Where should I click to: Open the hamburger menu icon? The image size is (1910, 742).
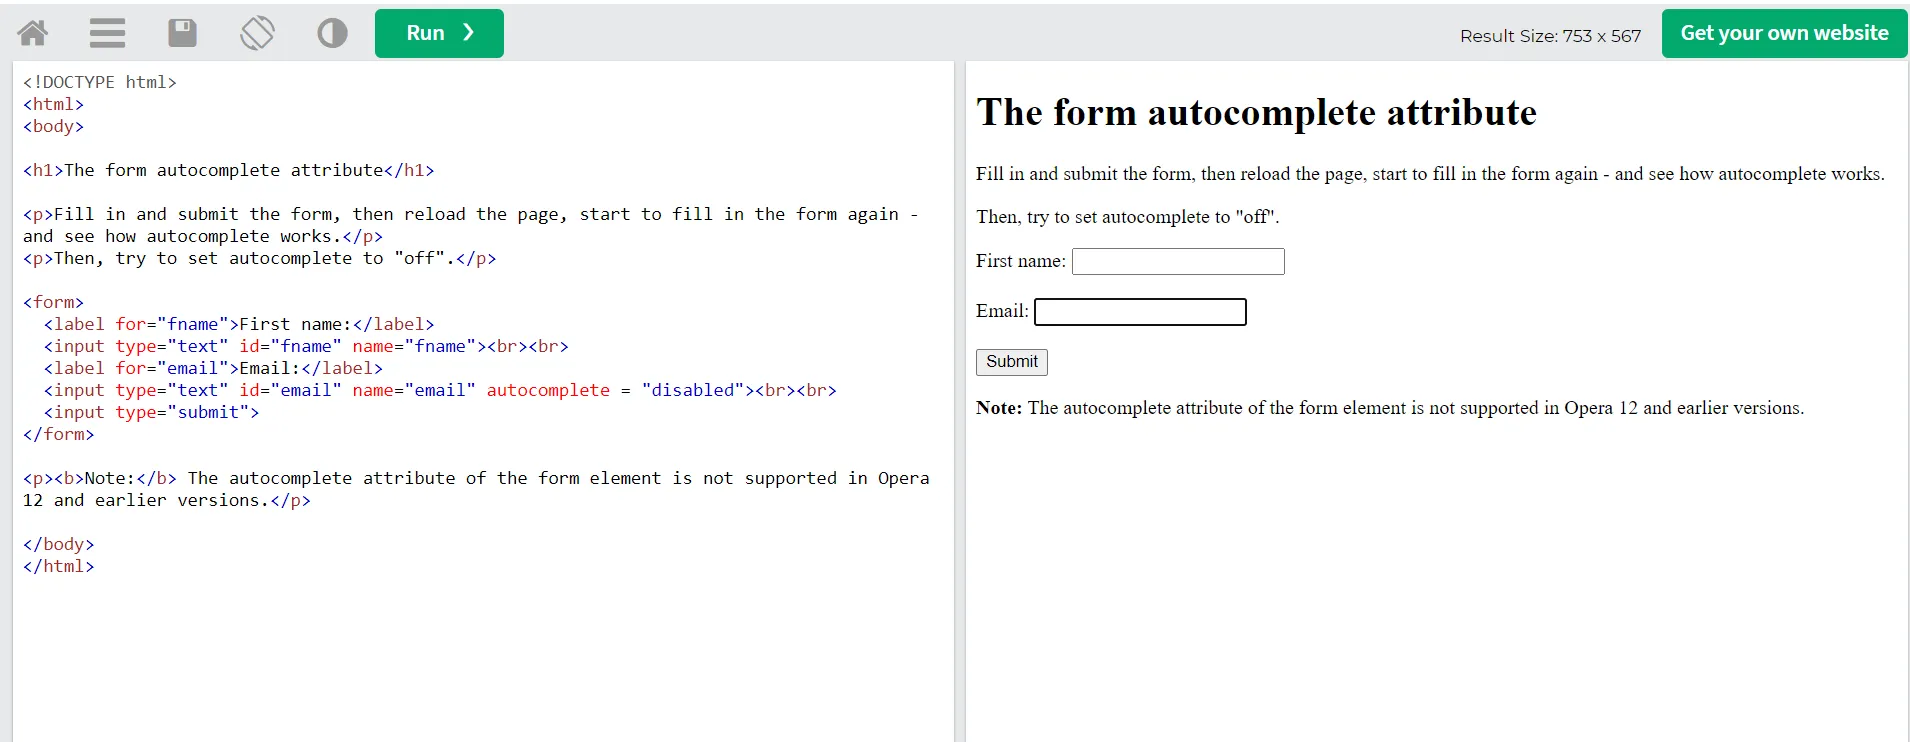pos(107,33)
